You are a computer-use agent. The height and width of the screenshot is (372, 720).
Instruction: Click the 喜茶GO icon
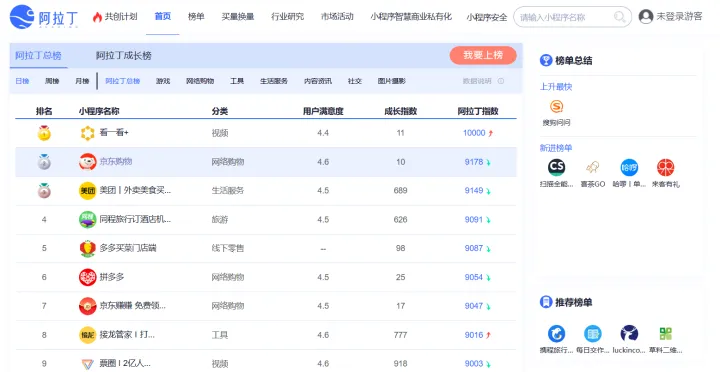click(593, 167)
